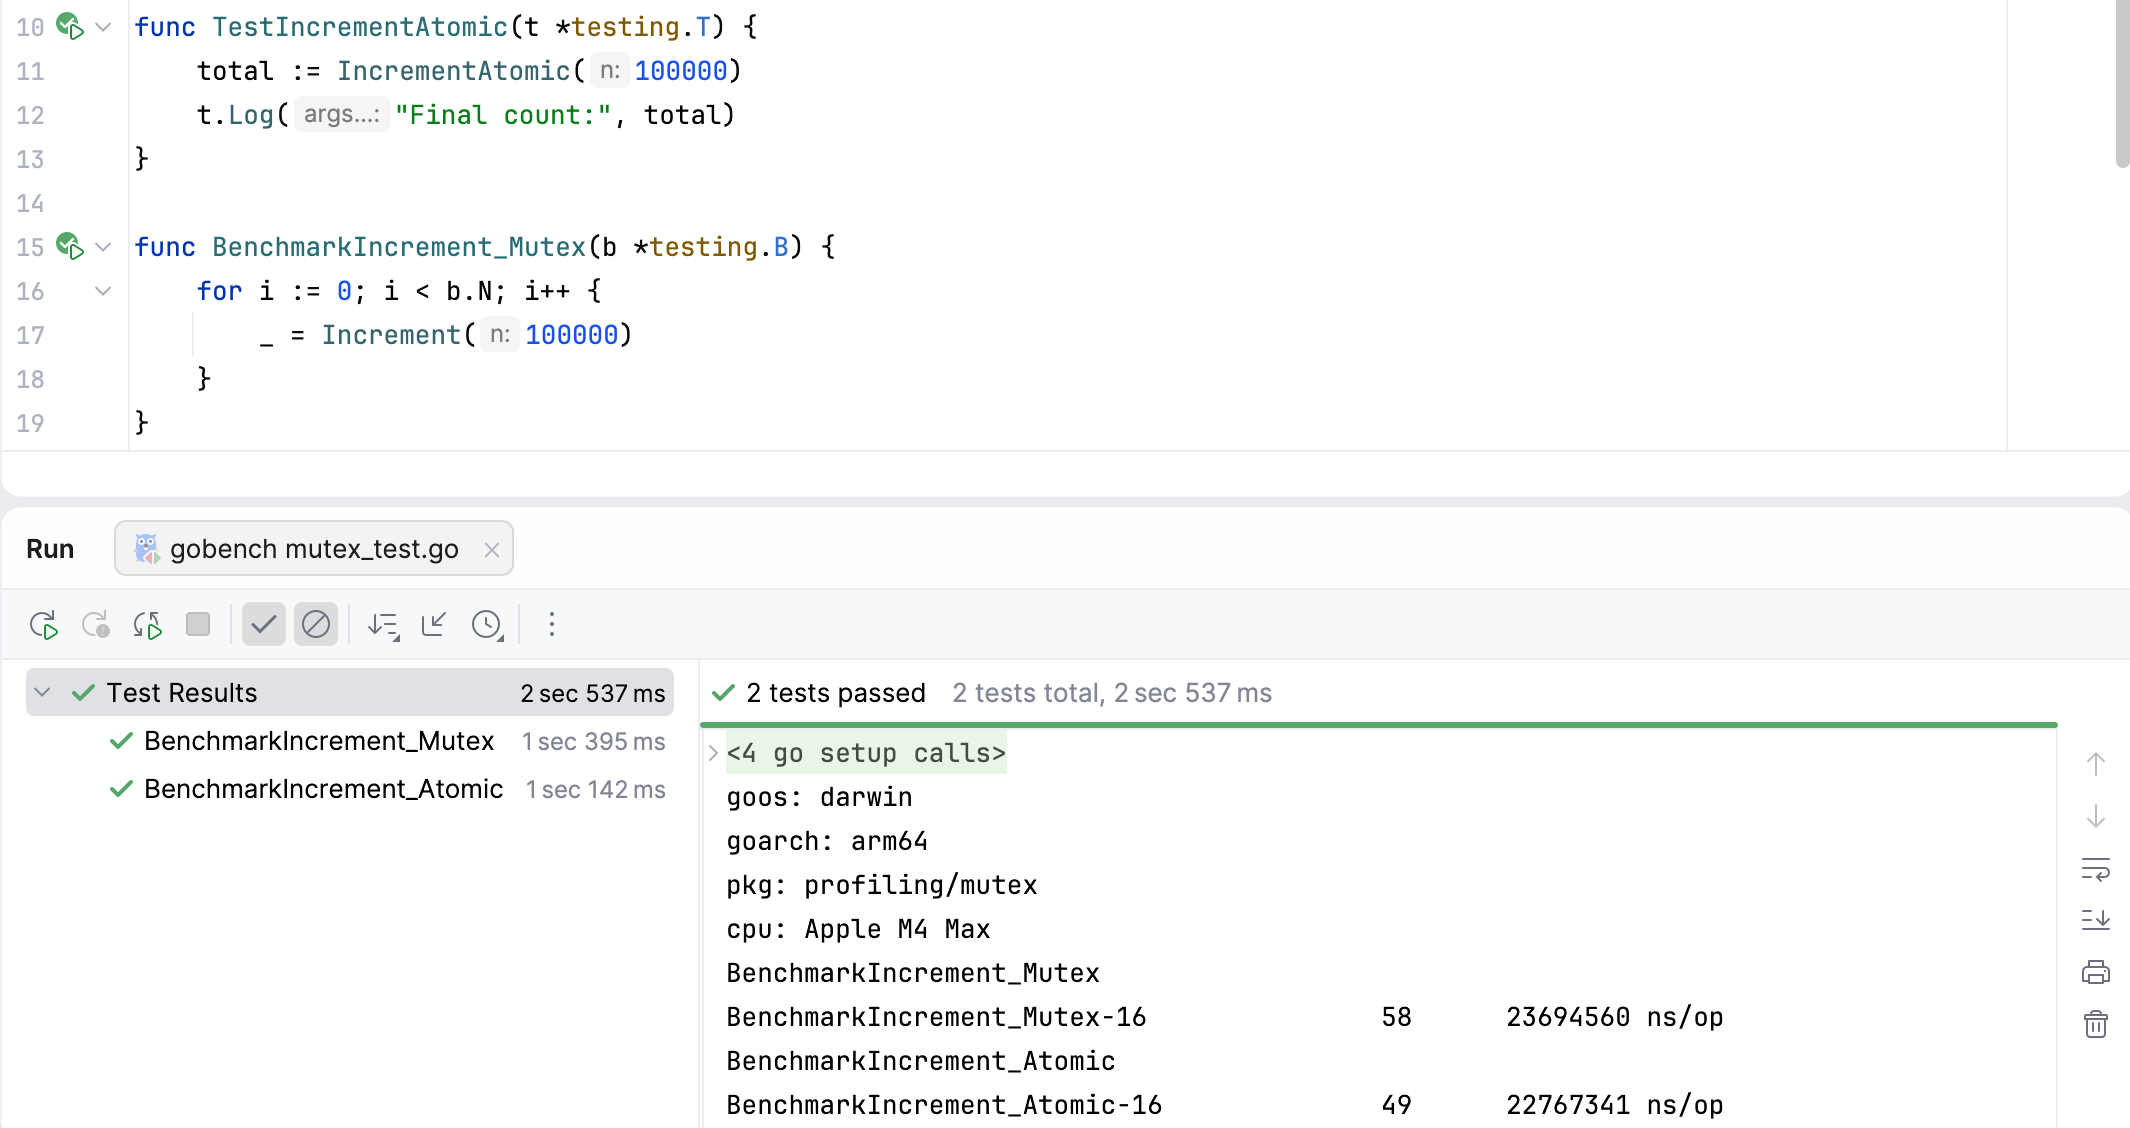
Task: Run TestIncrementAtomic via gutter run icon
Action: point(70,27)
